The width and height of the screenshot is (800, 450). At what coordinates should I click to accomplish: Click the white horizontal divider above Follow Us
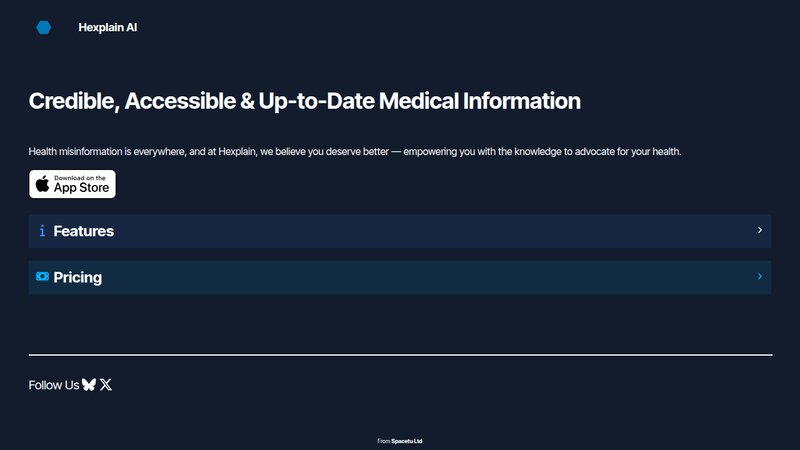point(401,355)
